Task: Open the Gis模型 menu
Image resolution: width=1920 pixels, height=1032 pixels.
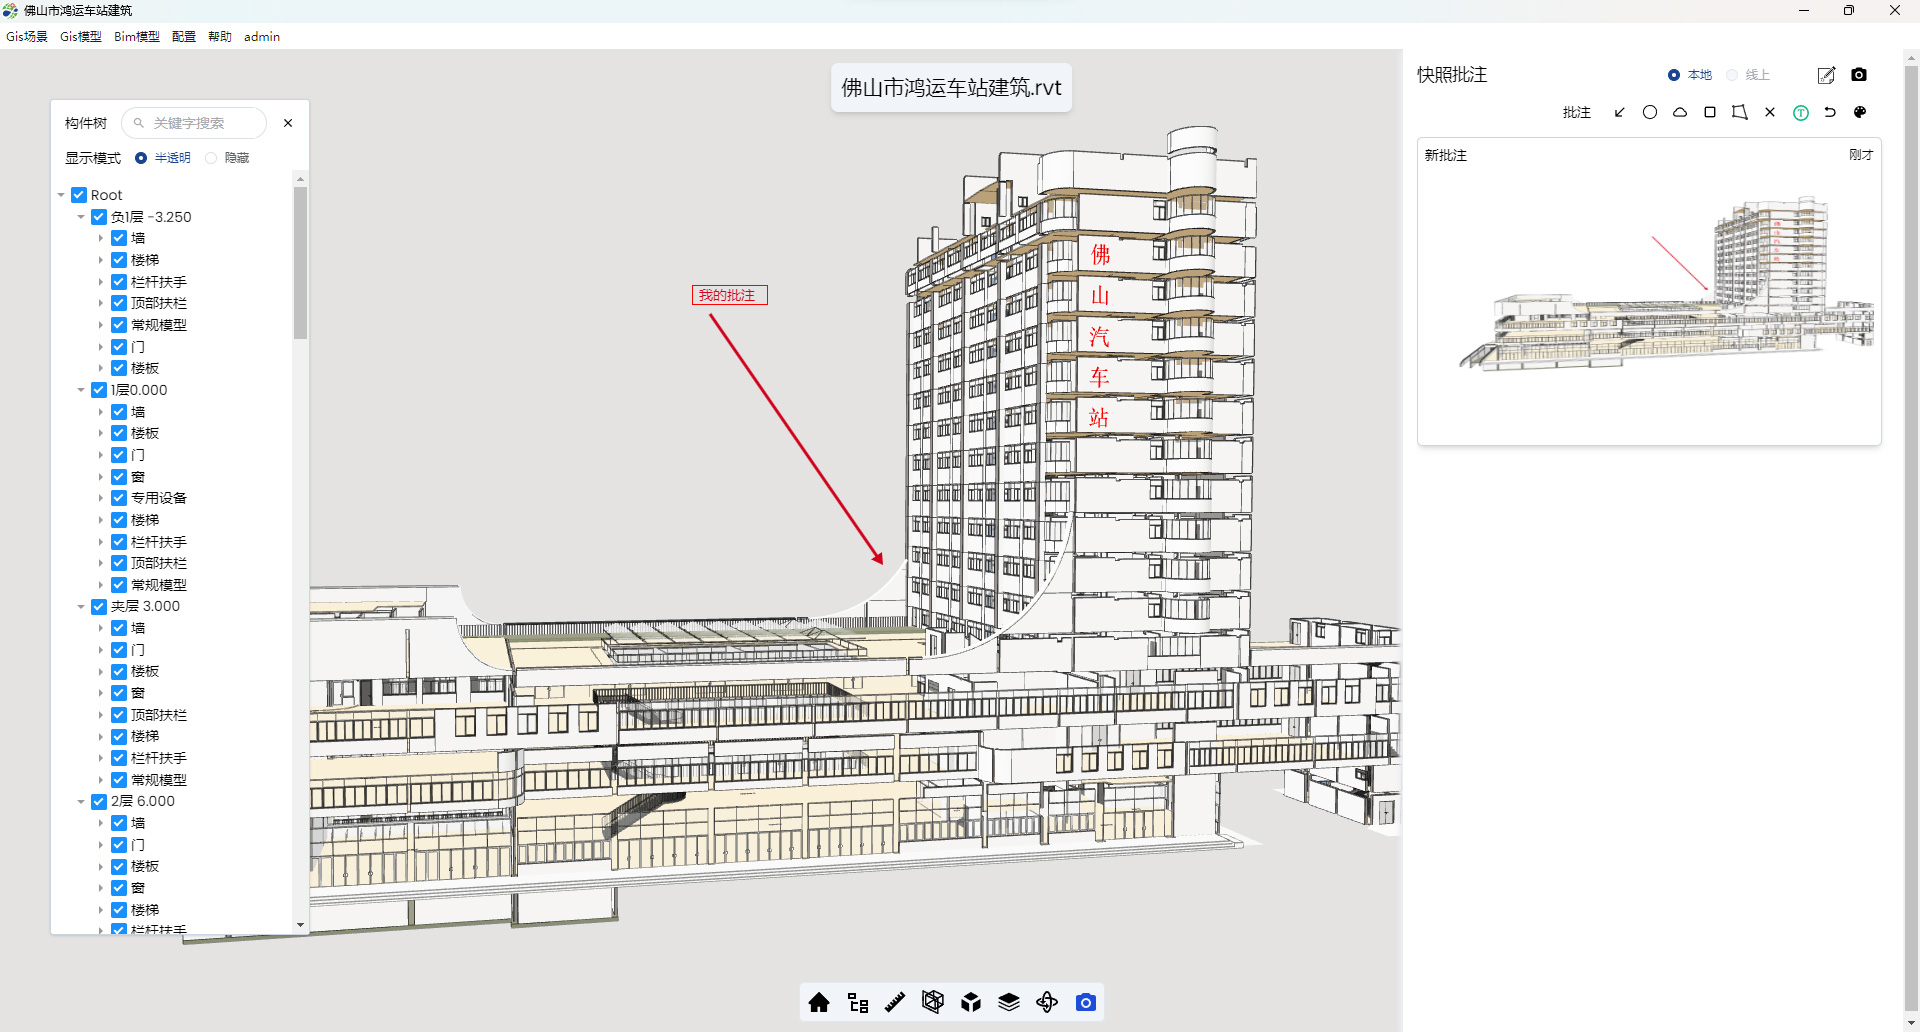Action: [x=81, y=37]
